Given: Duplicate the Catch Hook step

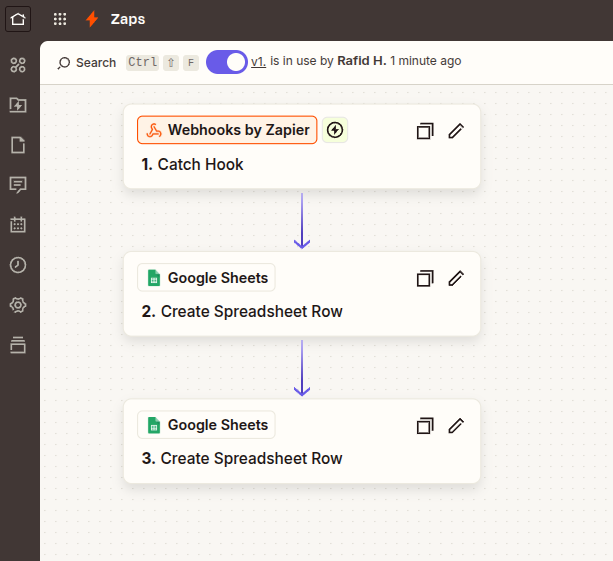Looking at the screenshot, I should [x=425, y=131].
